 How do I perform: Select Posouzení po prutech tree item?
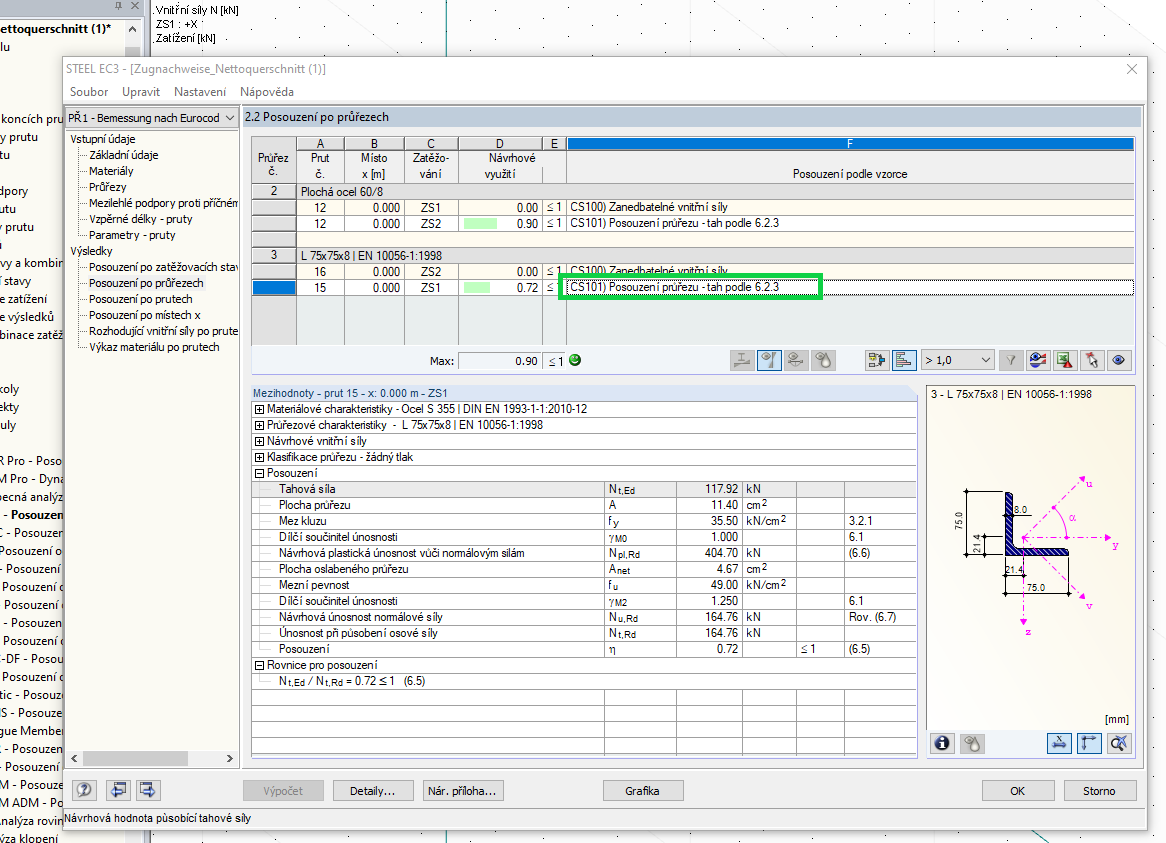tap(141, 299)
